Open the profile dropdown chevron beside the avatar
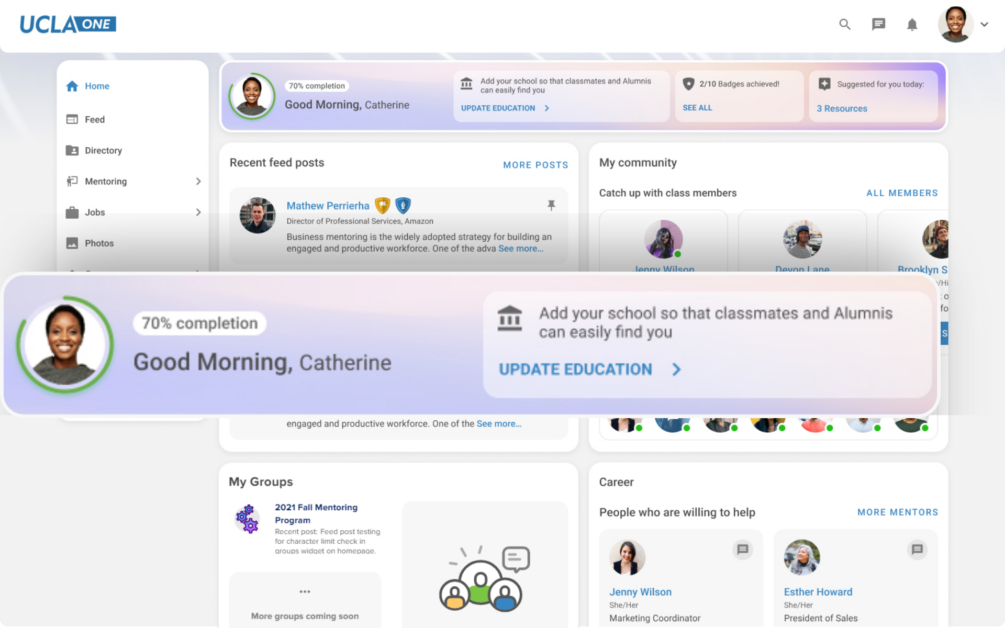 tap(984, 24)
